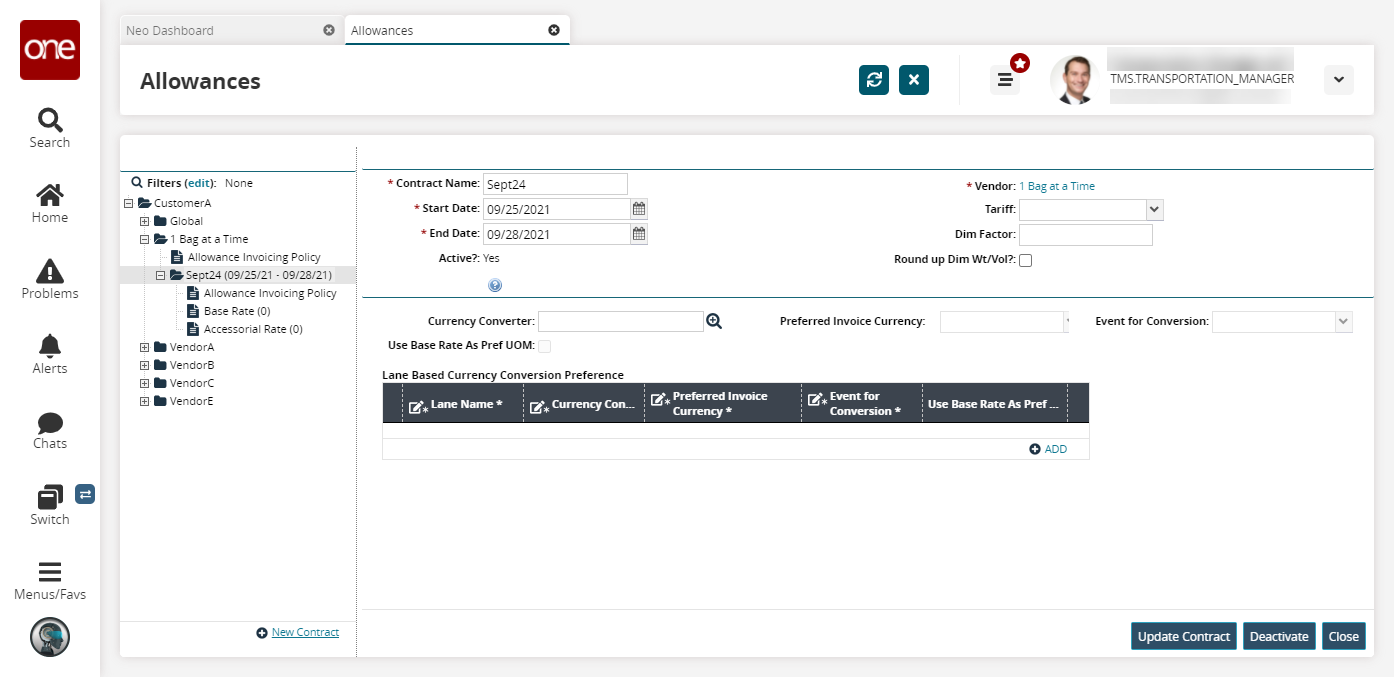The image size is (1394, 677).
Task: Open Start Date calendar picker
Action: [639, 209]
